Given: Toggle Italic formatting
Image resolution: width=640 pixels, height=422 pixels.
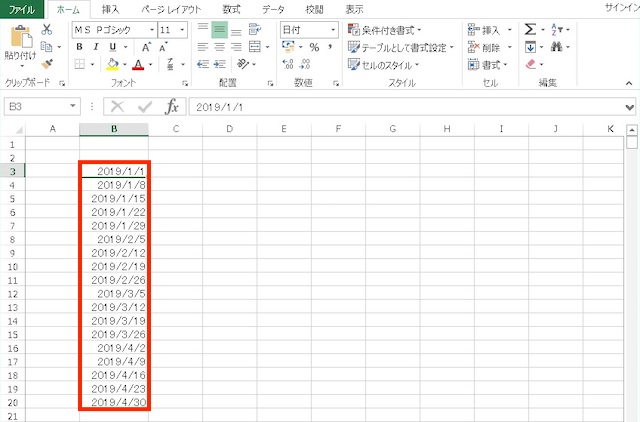Looking at the screenshot, I should coord(97,47).
